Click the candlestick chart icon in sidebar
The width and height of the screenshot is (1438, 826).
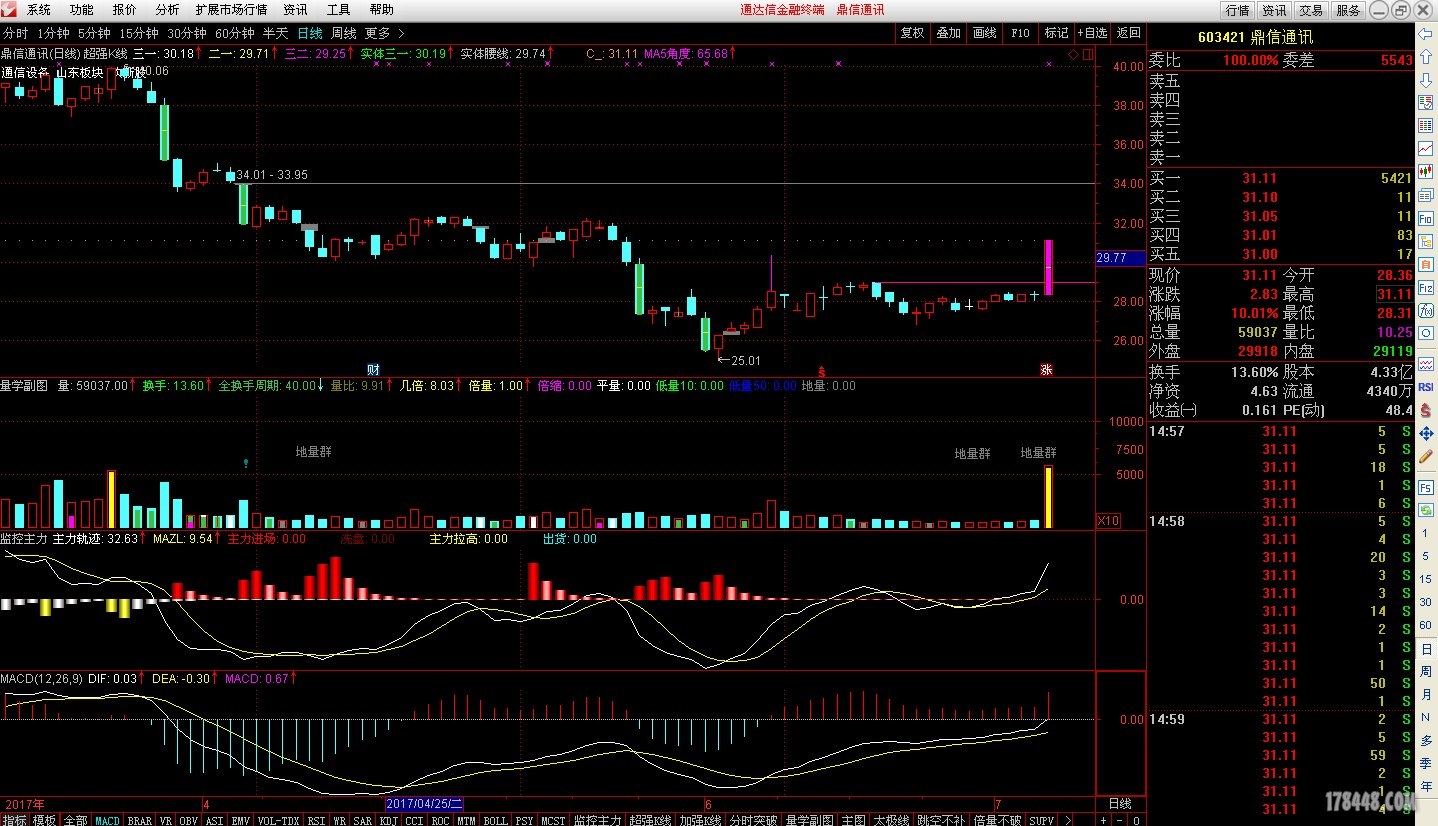click(1426, 172)
